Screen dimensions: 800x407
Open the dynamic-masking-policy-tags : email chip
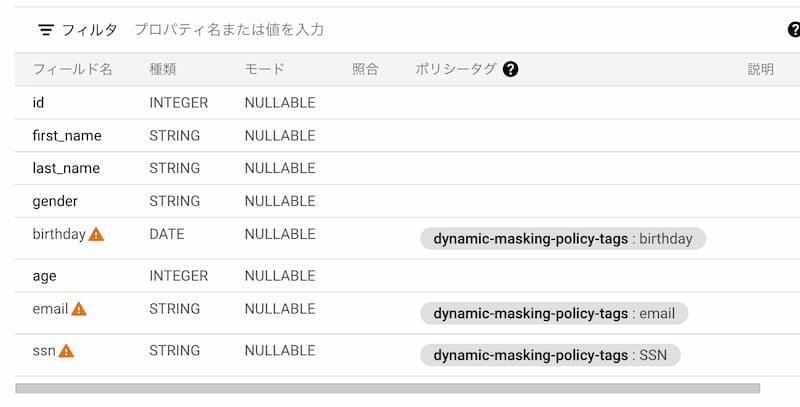pos(554,313)
